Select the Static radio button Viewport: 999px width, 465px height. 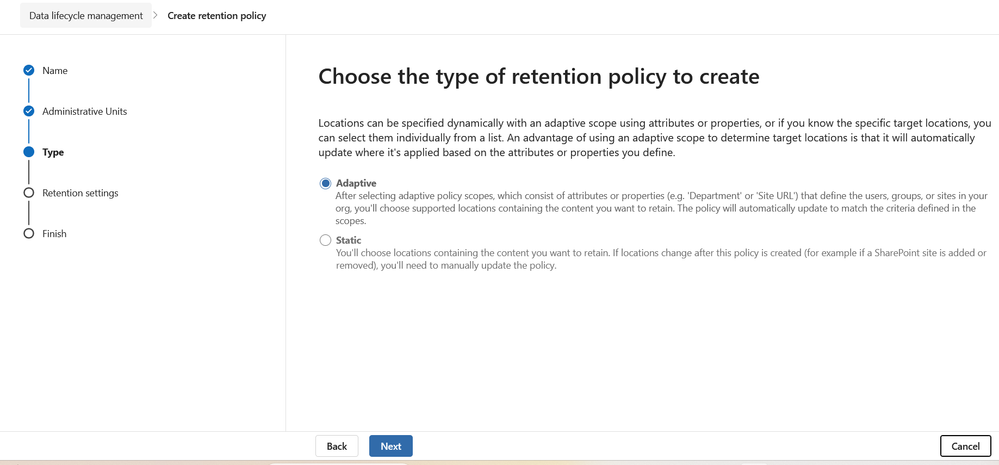pos(326,240)
